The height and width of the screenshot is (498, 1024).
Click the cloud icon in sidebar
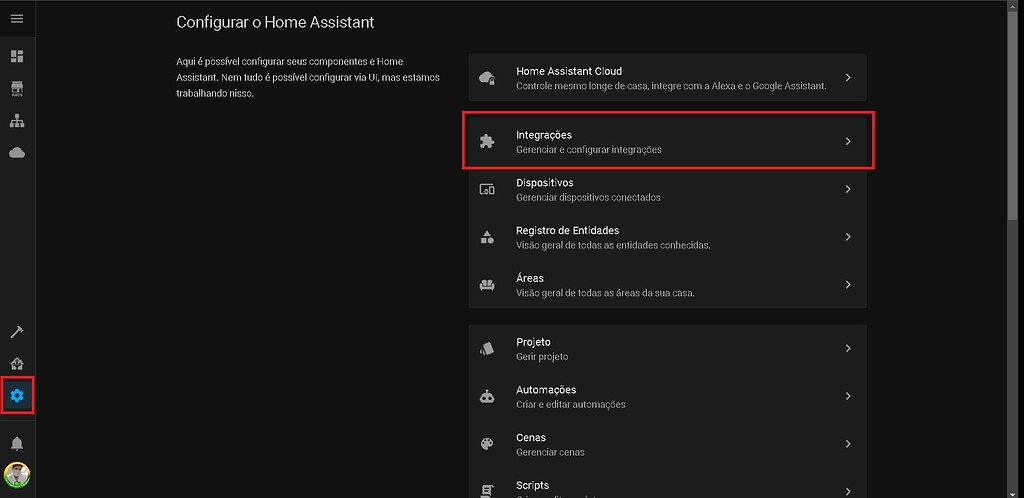coord(17,153)
